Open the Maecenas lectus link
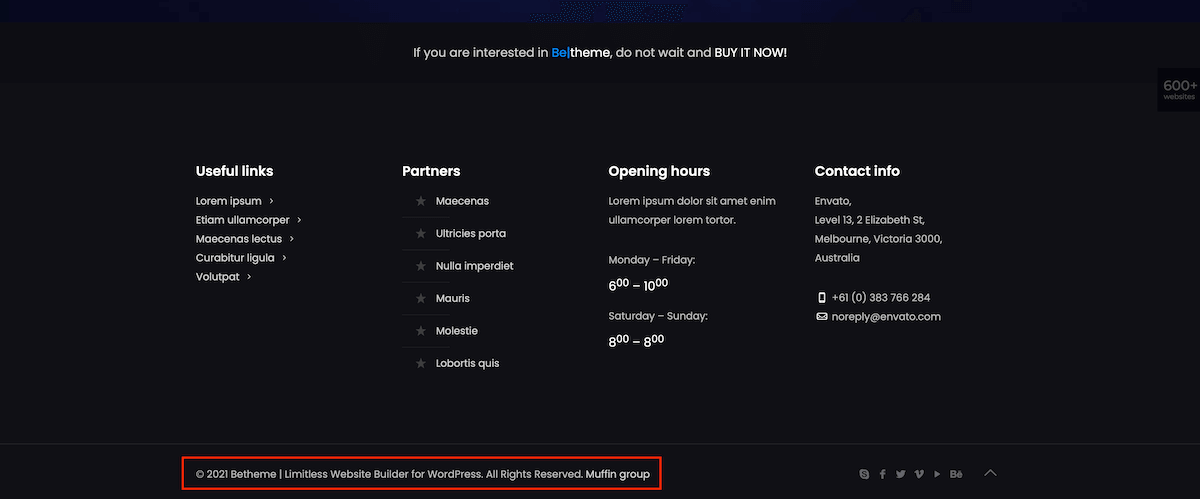The image size is (1200, 499). coord(239,239)
